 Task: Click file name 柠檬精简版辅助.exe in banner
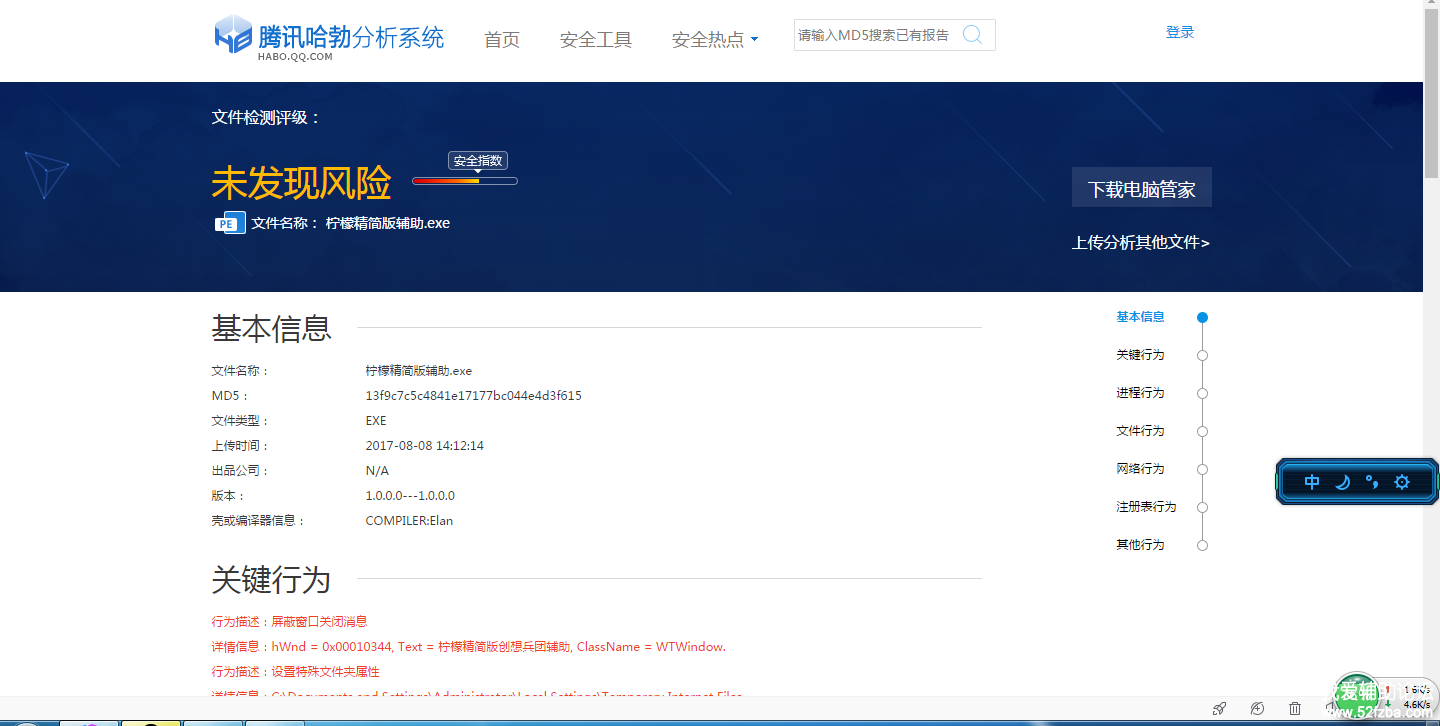pos(388,223)
